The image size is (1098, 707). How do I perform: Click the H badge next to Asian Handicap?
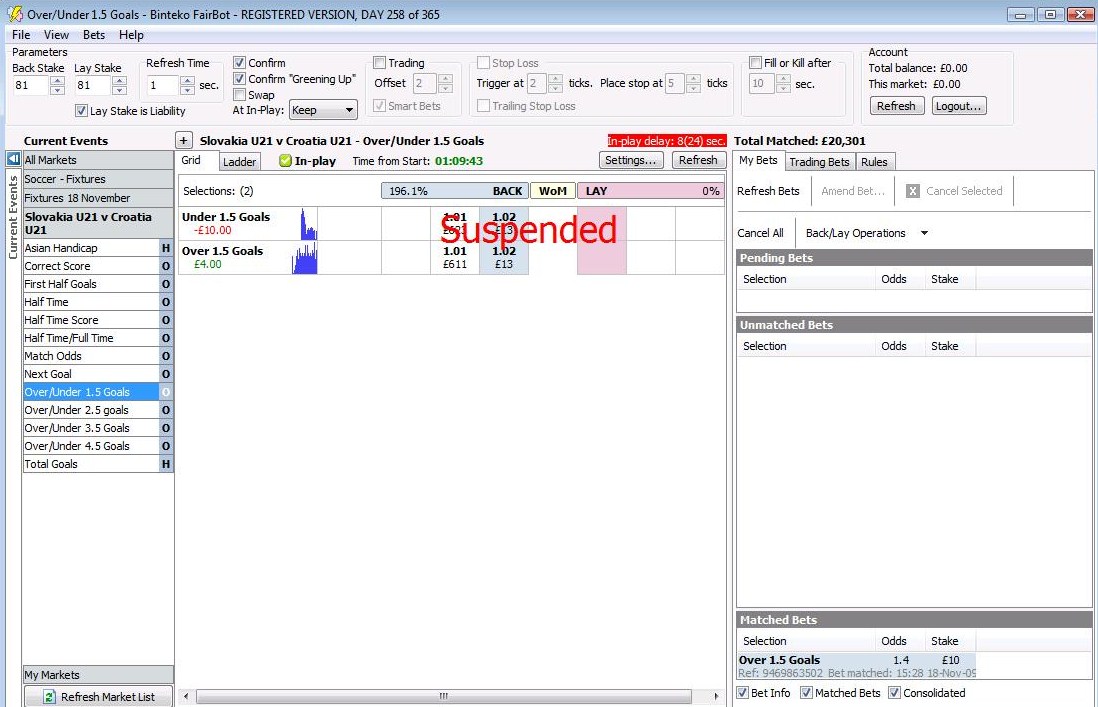pyautogui.click(x=166, y=248)
